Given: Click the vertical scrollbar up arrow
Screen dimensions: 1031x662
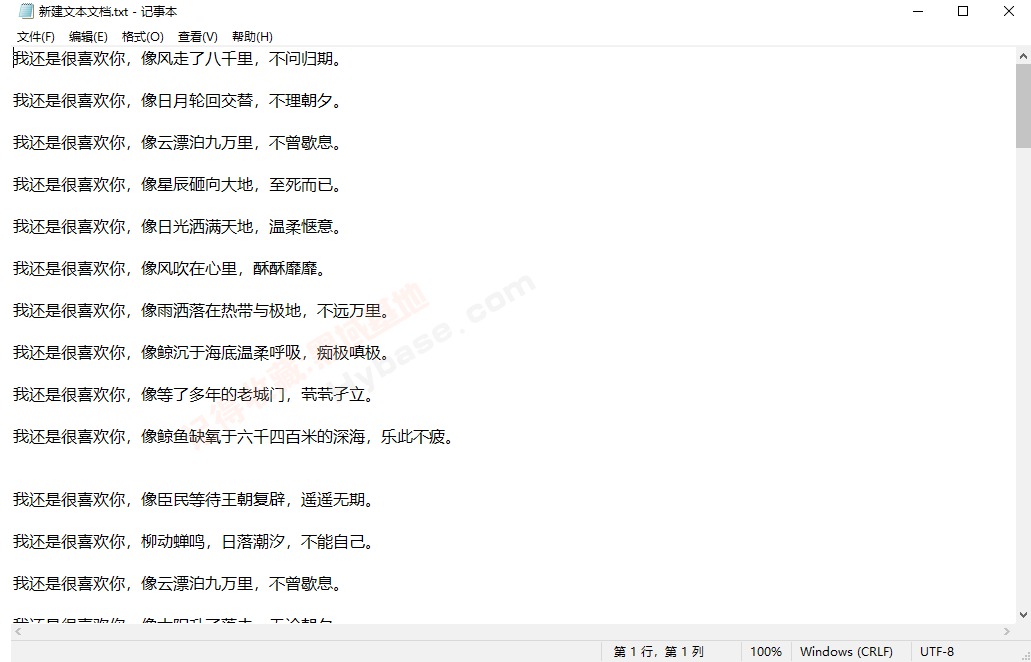Looking at the screenshot, I should coord(1023,56).
